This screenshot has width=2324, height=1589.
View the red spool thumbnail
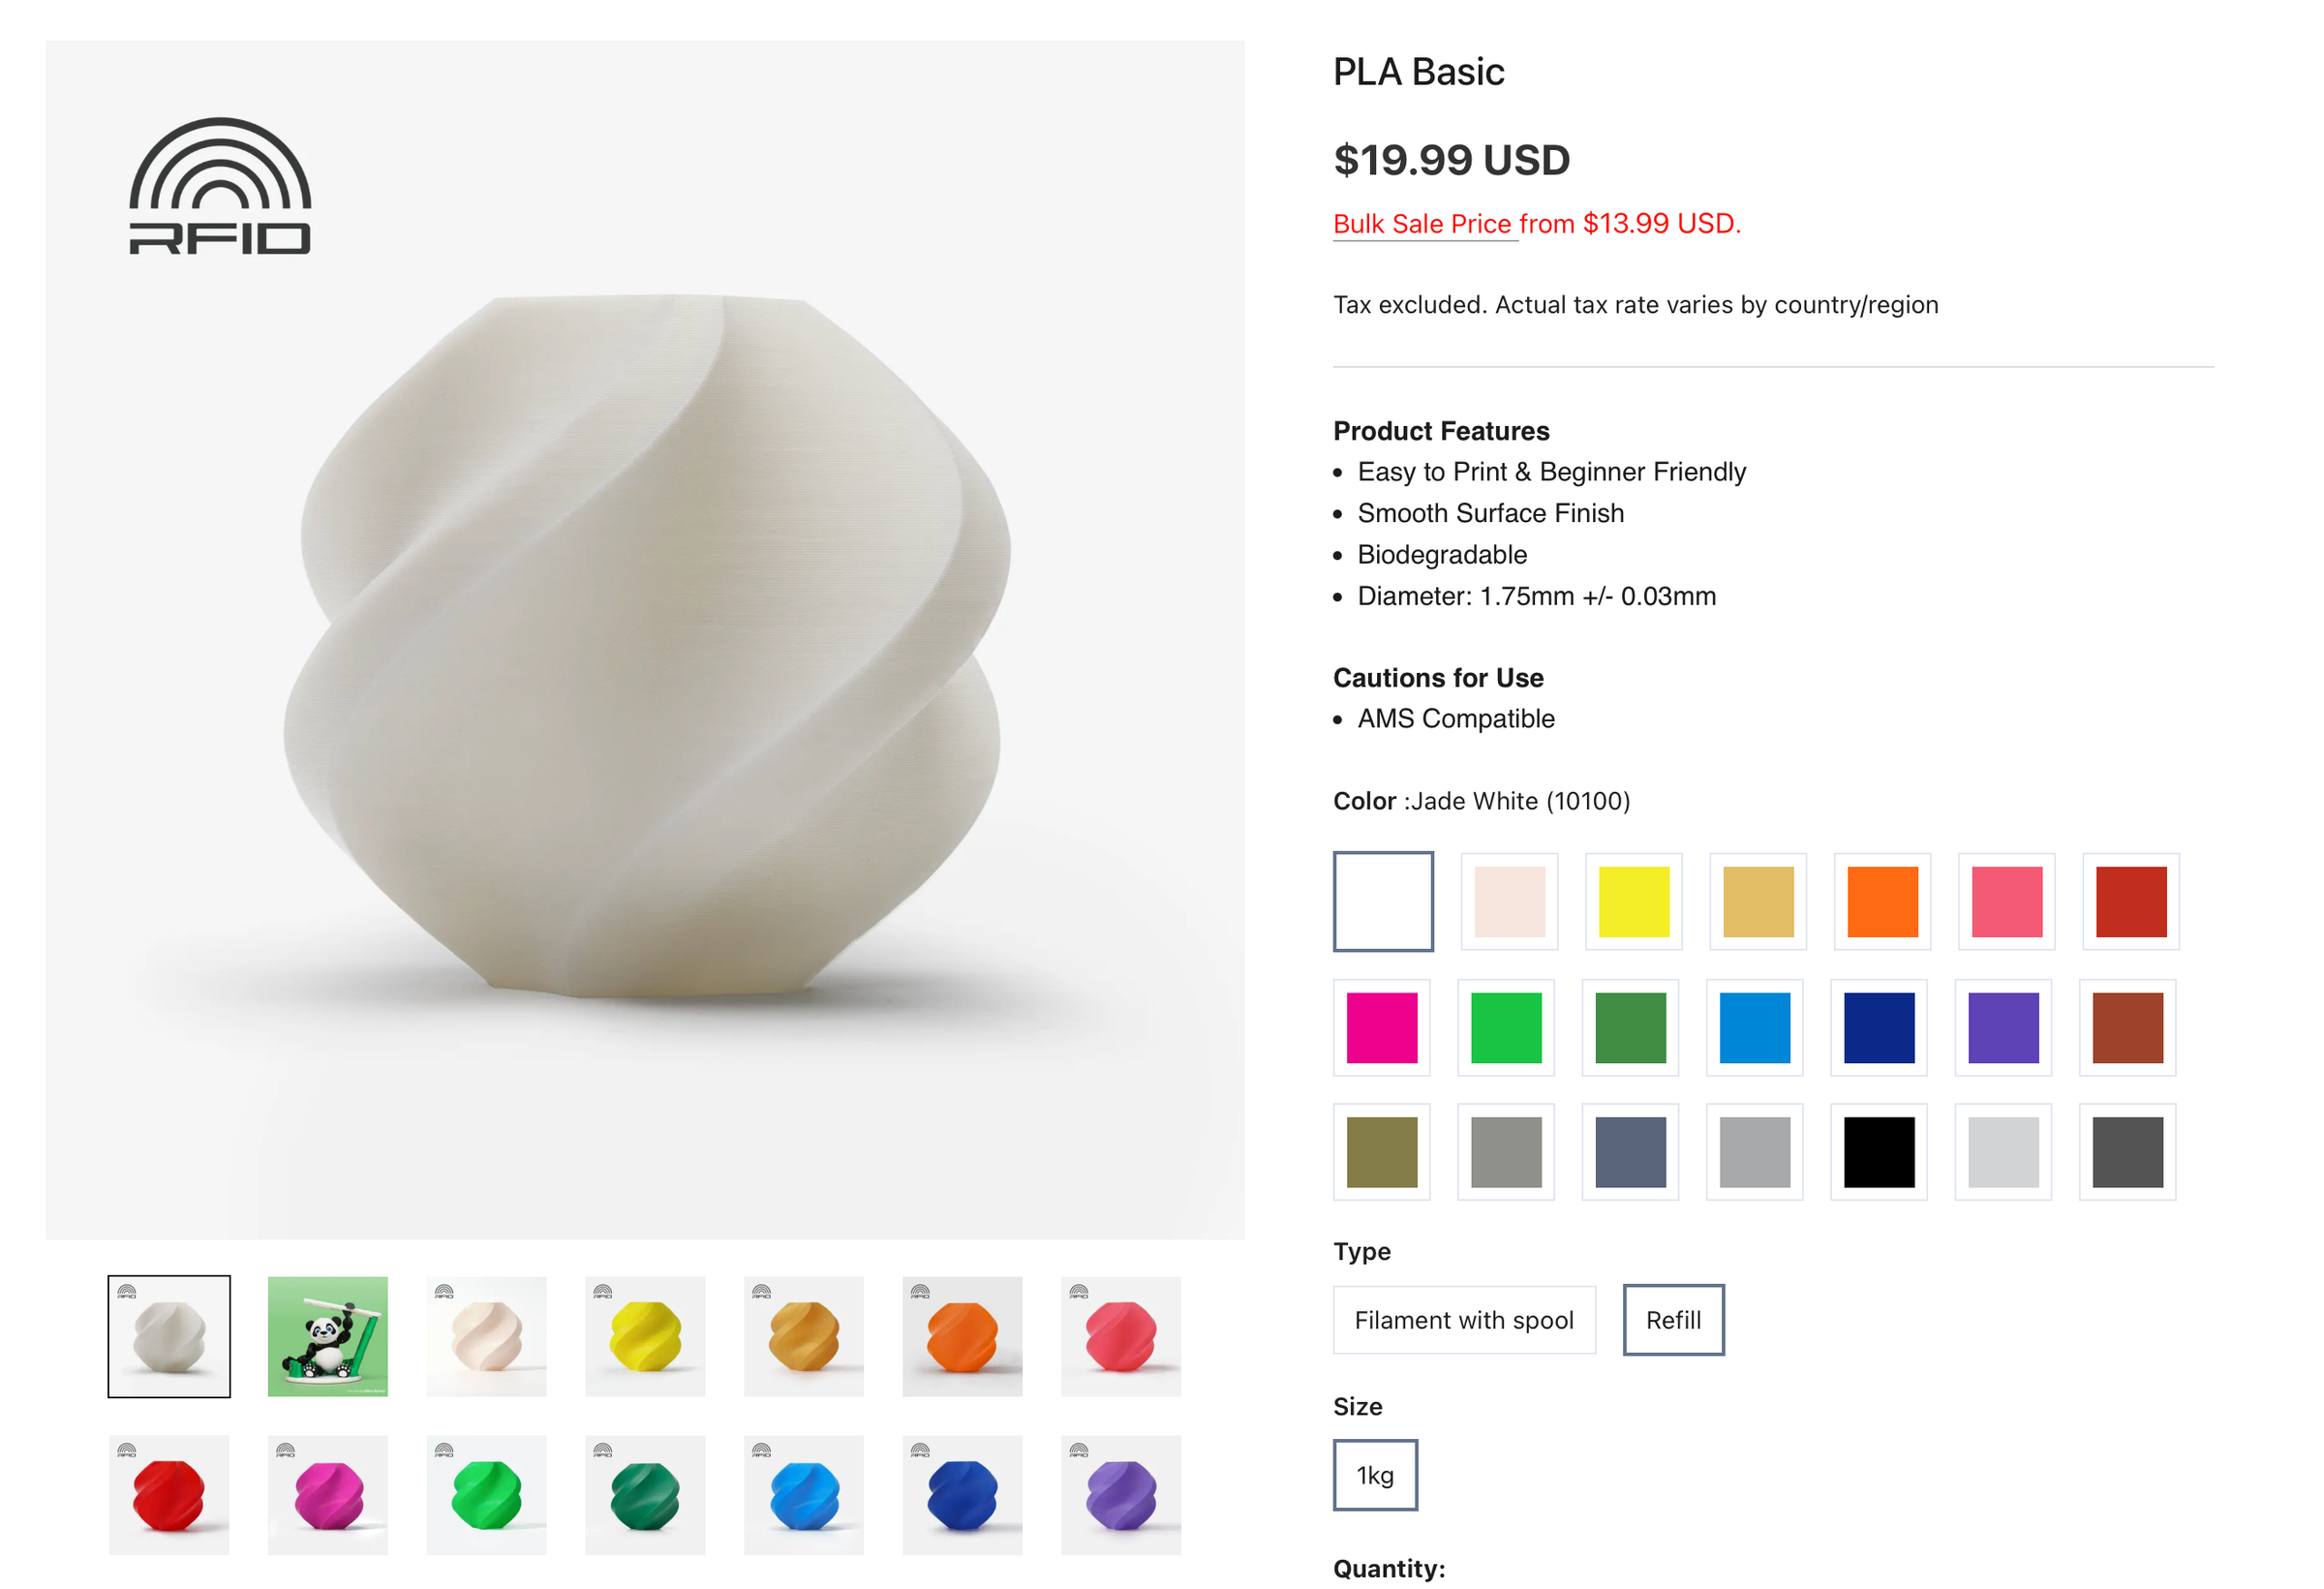coord(168,1494)
